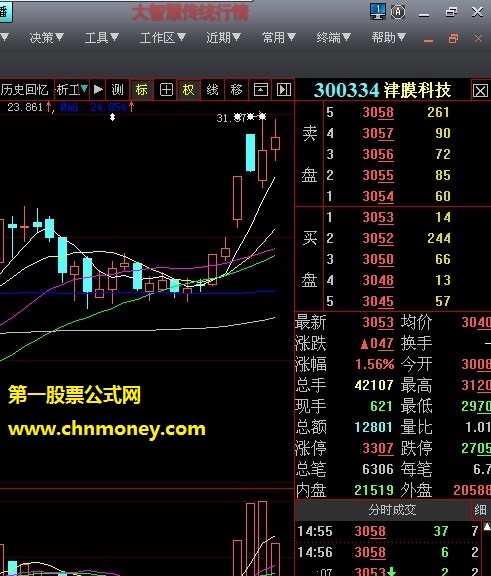Click the 31.87 high price label on chart

[231, 118]
